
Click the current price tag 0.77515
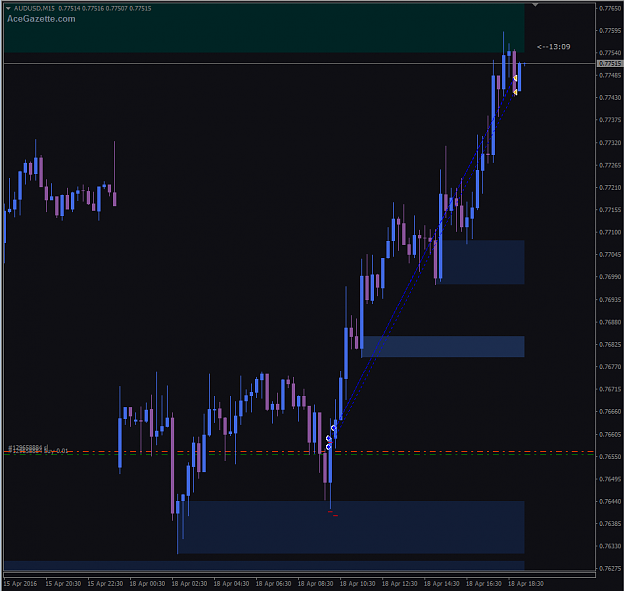point(610,64)
